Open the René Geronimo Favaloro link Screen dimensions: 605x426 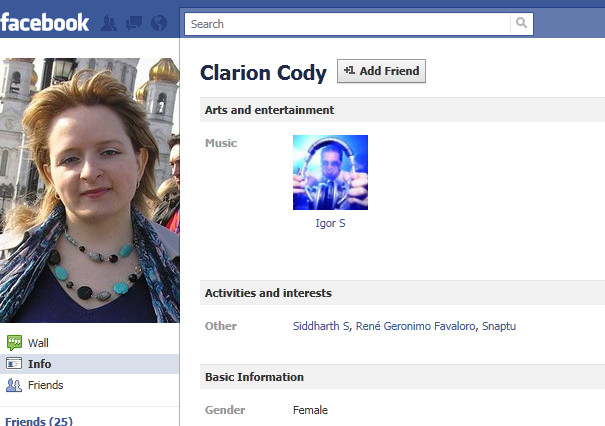[416, 326]
